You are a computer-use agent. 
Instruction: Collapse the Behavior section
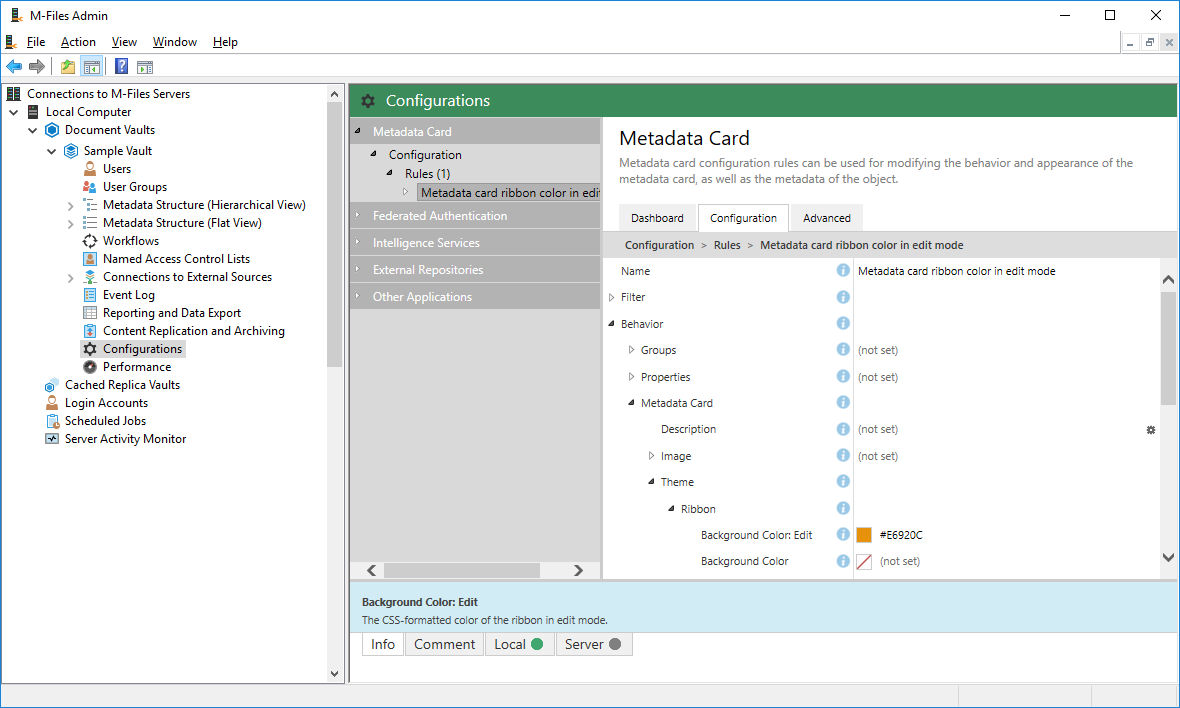[x=612, y=324]
